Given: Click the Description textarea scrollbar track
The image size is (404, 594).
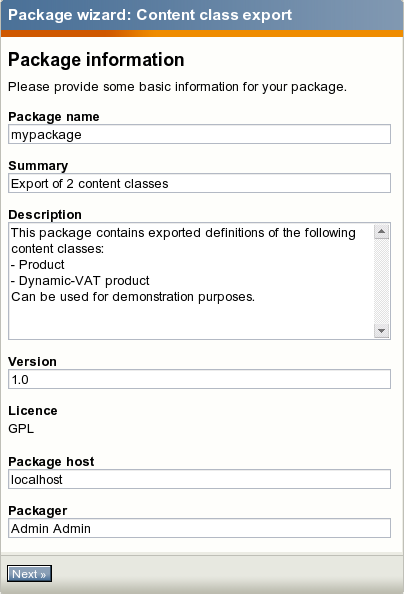Looking at the screenshot, I should (381, 281).
